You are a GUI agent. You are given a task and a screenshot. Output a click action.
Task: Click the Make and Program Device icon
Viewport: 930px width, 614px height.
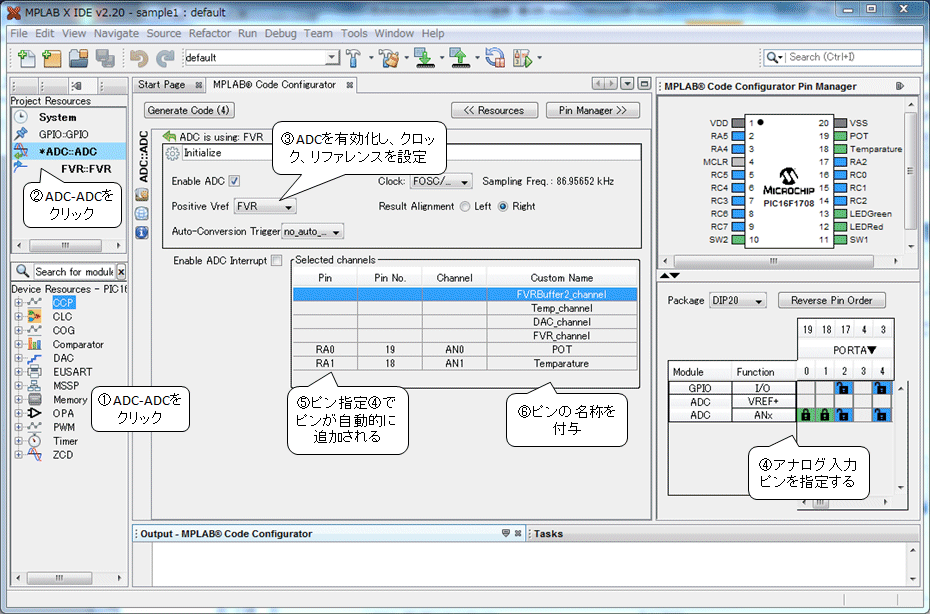pos(425,58)
